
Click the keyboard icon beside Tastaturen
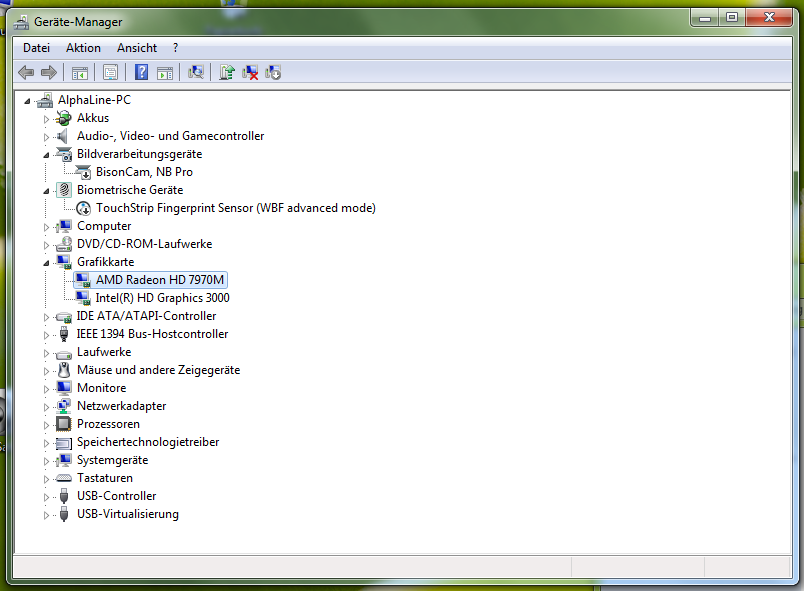click(64, 478)
